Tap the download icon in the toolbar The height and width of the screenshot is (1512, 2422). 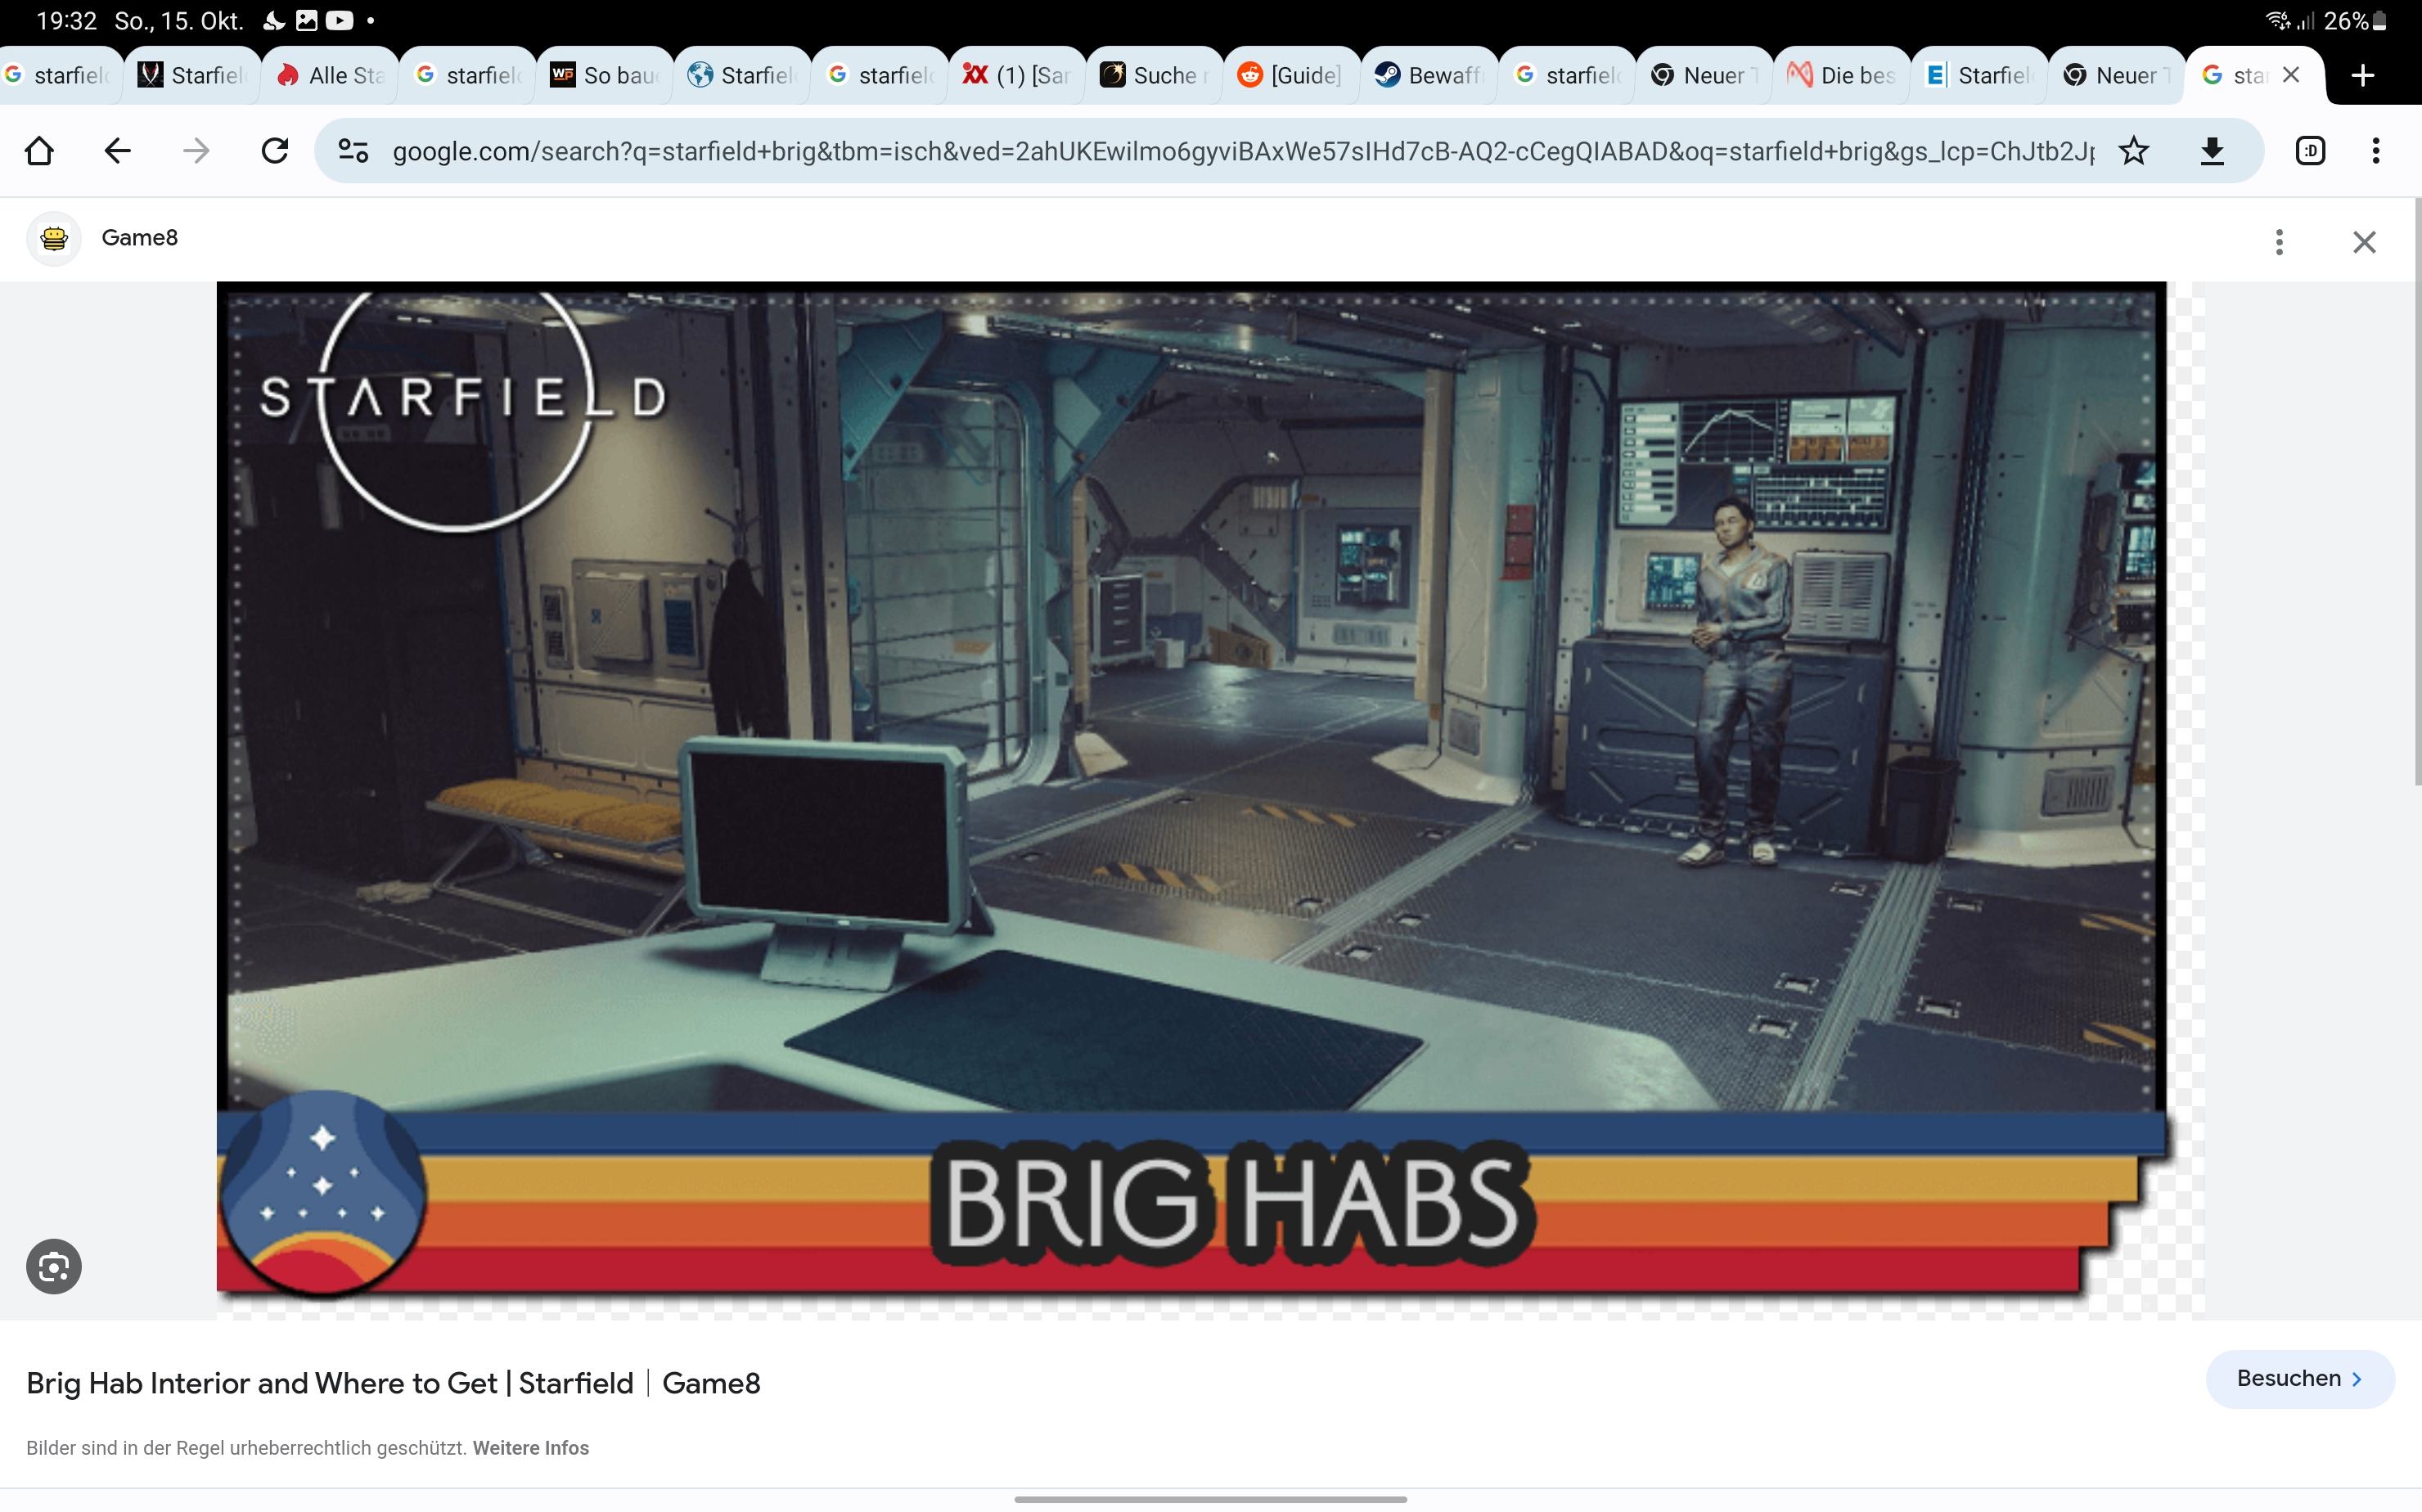point(2212,151)
